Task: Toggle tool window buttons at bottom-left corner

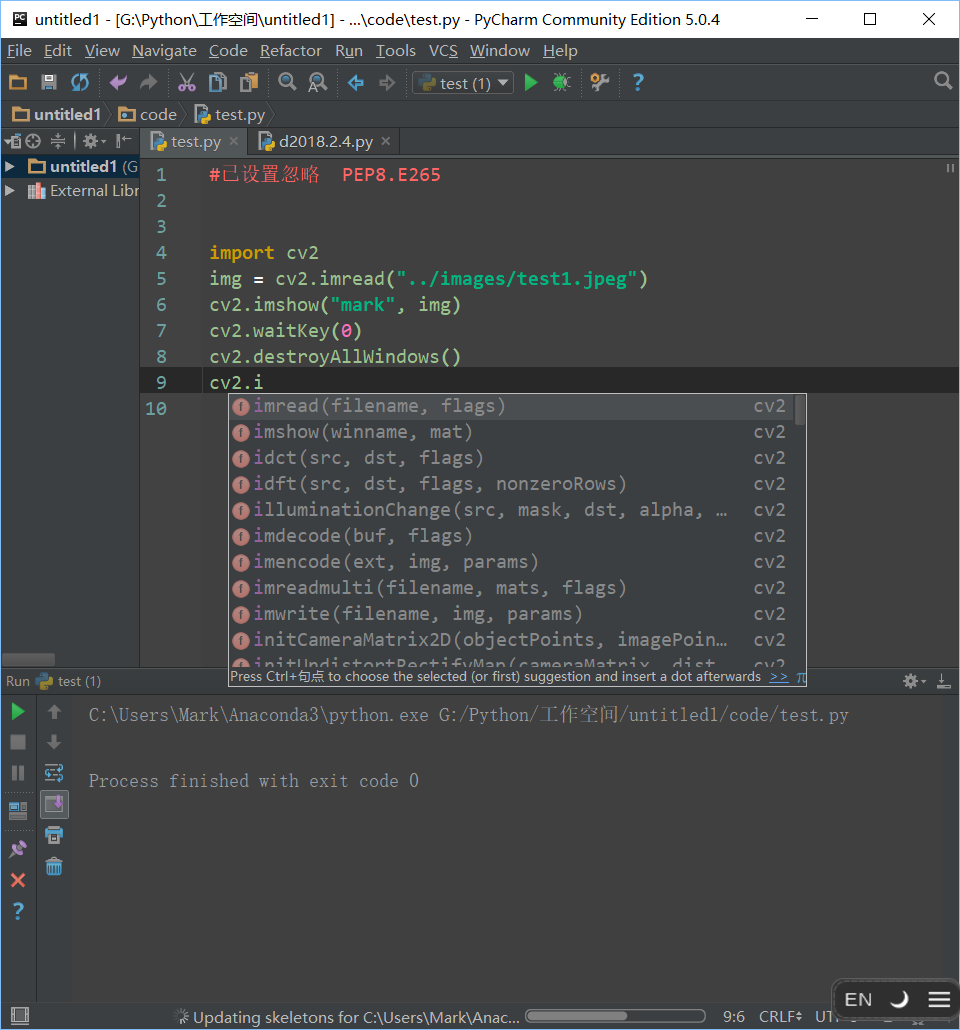Action: tap(20, 1016)
